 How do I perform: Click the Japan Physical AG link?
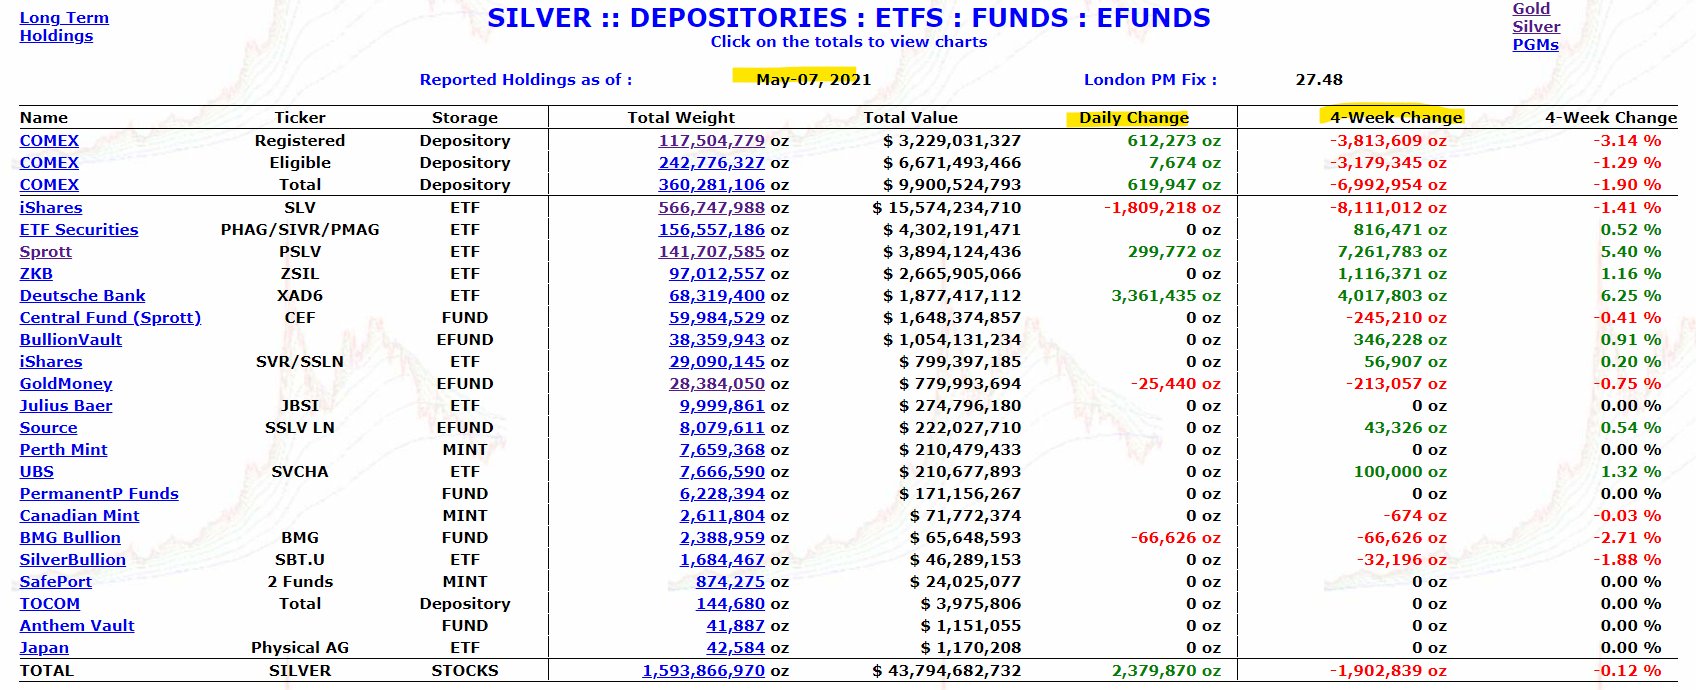(44, 648)
